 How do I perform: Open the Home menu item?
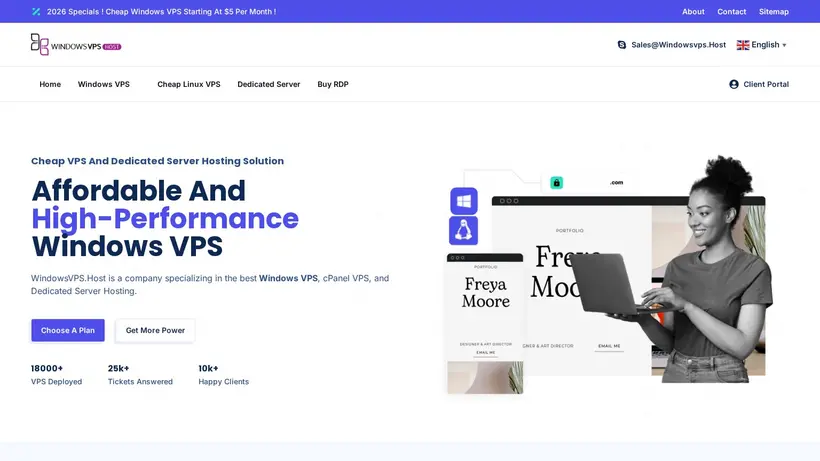pyautogui.click(x=50, y=84)
